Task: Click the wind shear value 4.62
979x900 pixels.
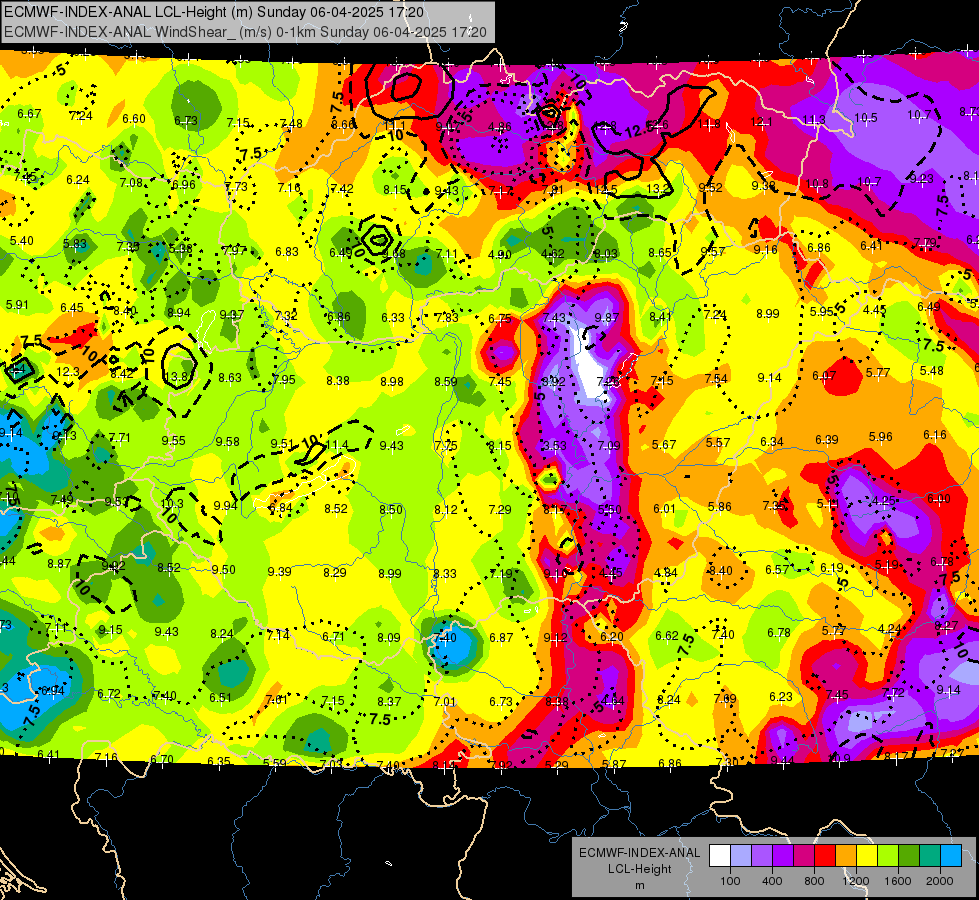Action: point(553,254)
